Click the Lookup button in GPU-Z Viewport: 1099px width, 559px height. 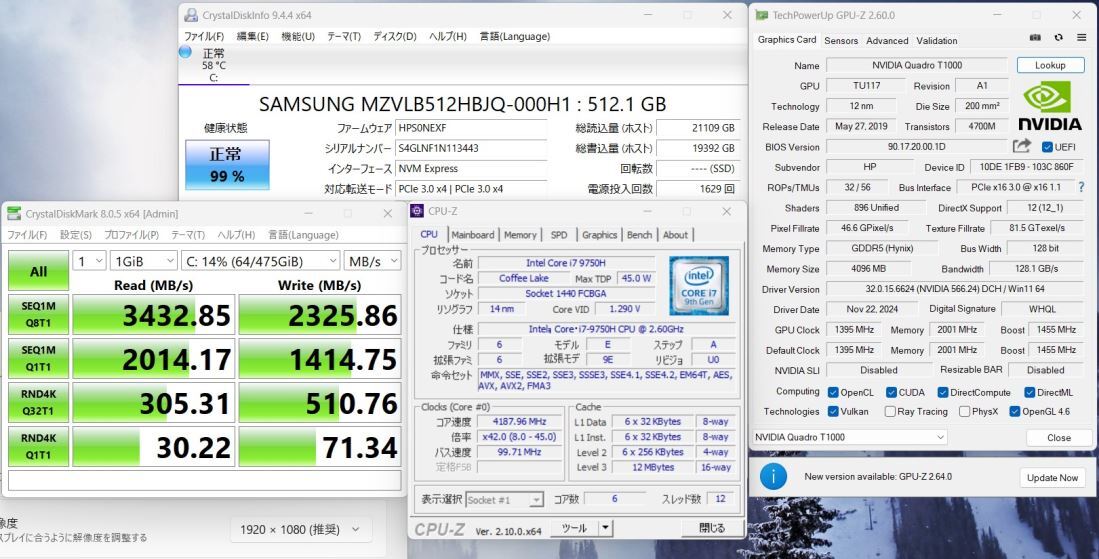coord(1050,65)
